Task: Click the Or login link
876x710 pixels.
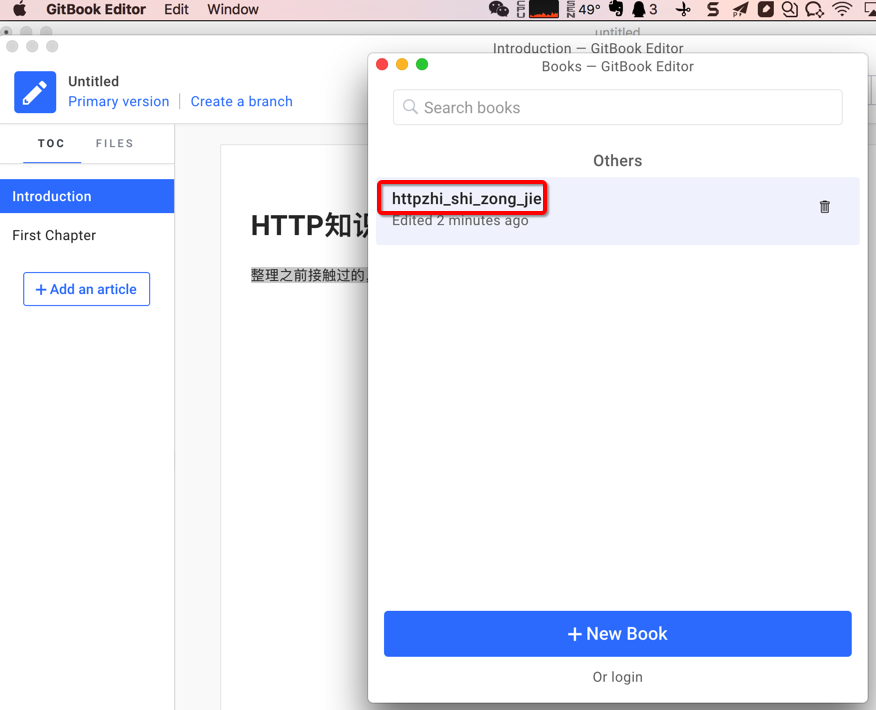Action: [x=617, y=677]
